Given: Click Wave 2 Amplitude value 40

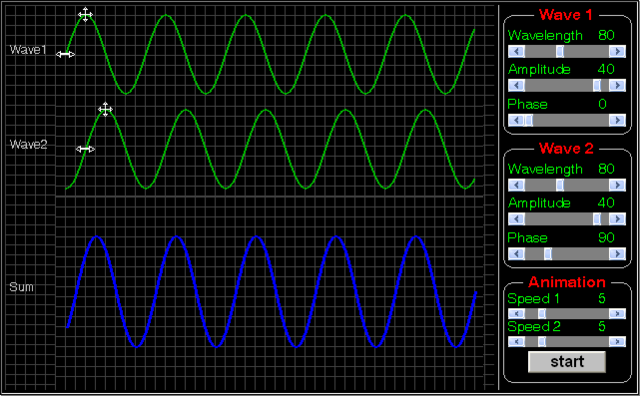Looking at the screenshot, I should point(606,203).
